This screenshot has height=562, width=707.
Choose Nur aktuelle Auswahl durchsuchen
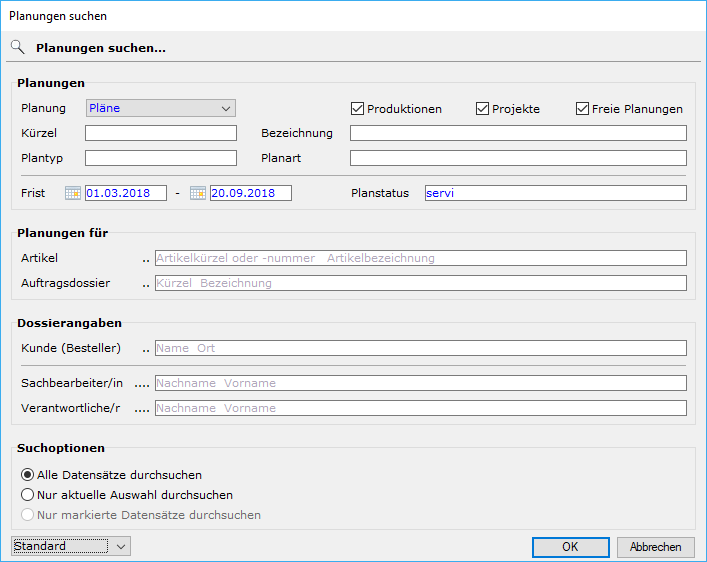(x=28, y=495)
